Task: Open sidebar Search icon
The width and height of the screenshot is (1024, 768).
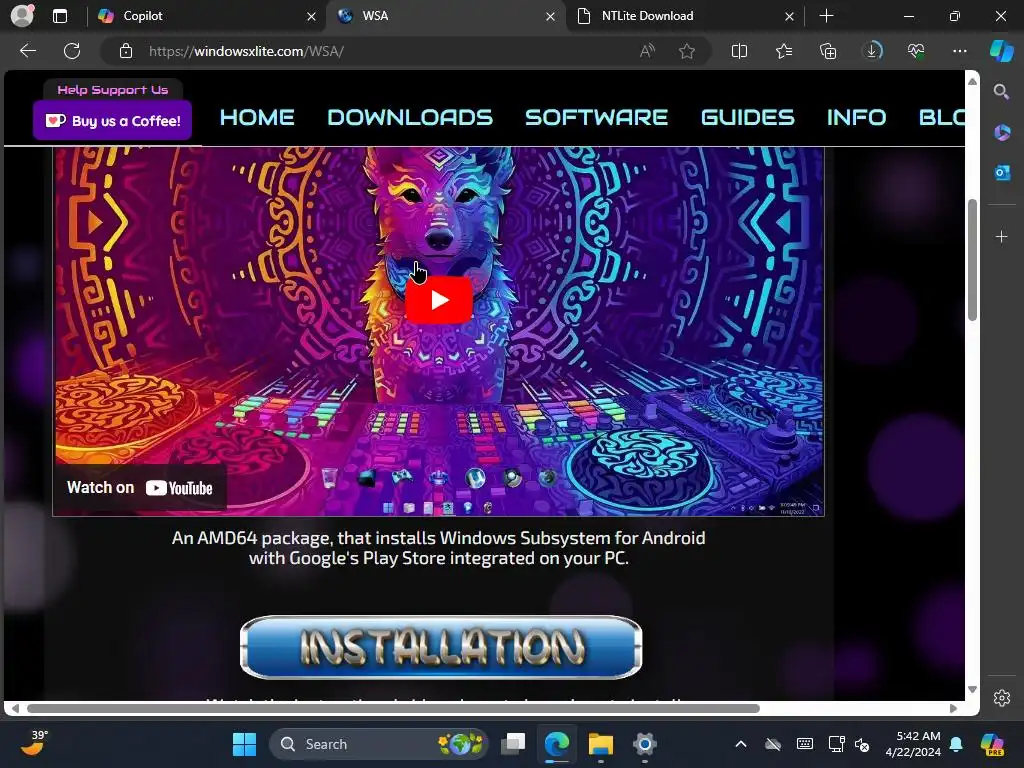Action: tap(1001, 91)
